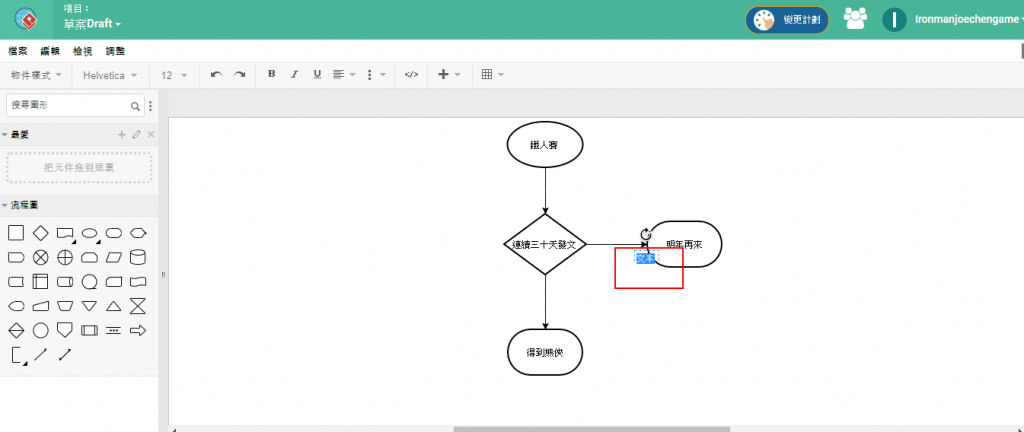Select the ellipse start shape in the palette

[89, 233]
